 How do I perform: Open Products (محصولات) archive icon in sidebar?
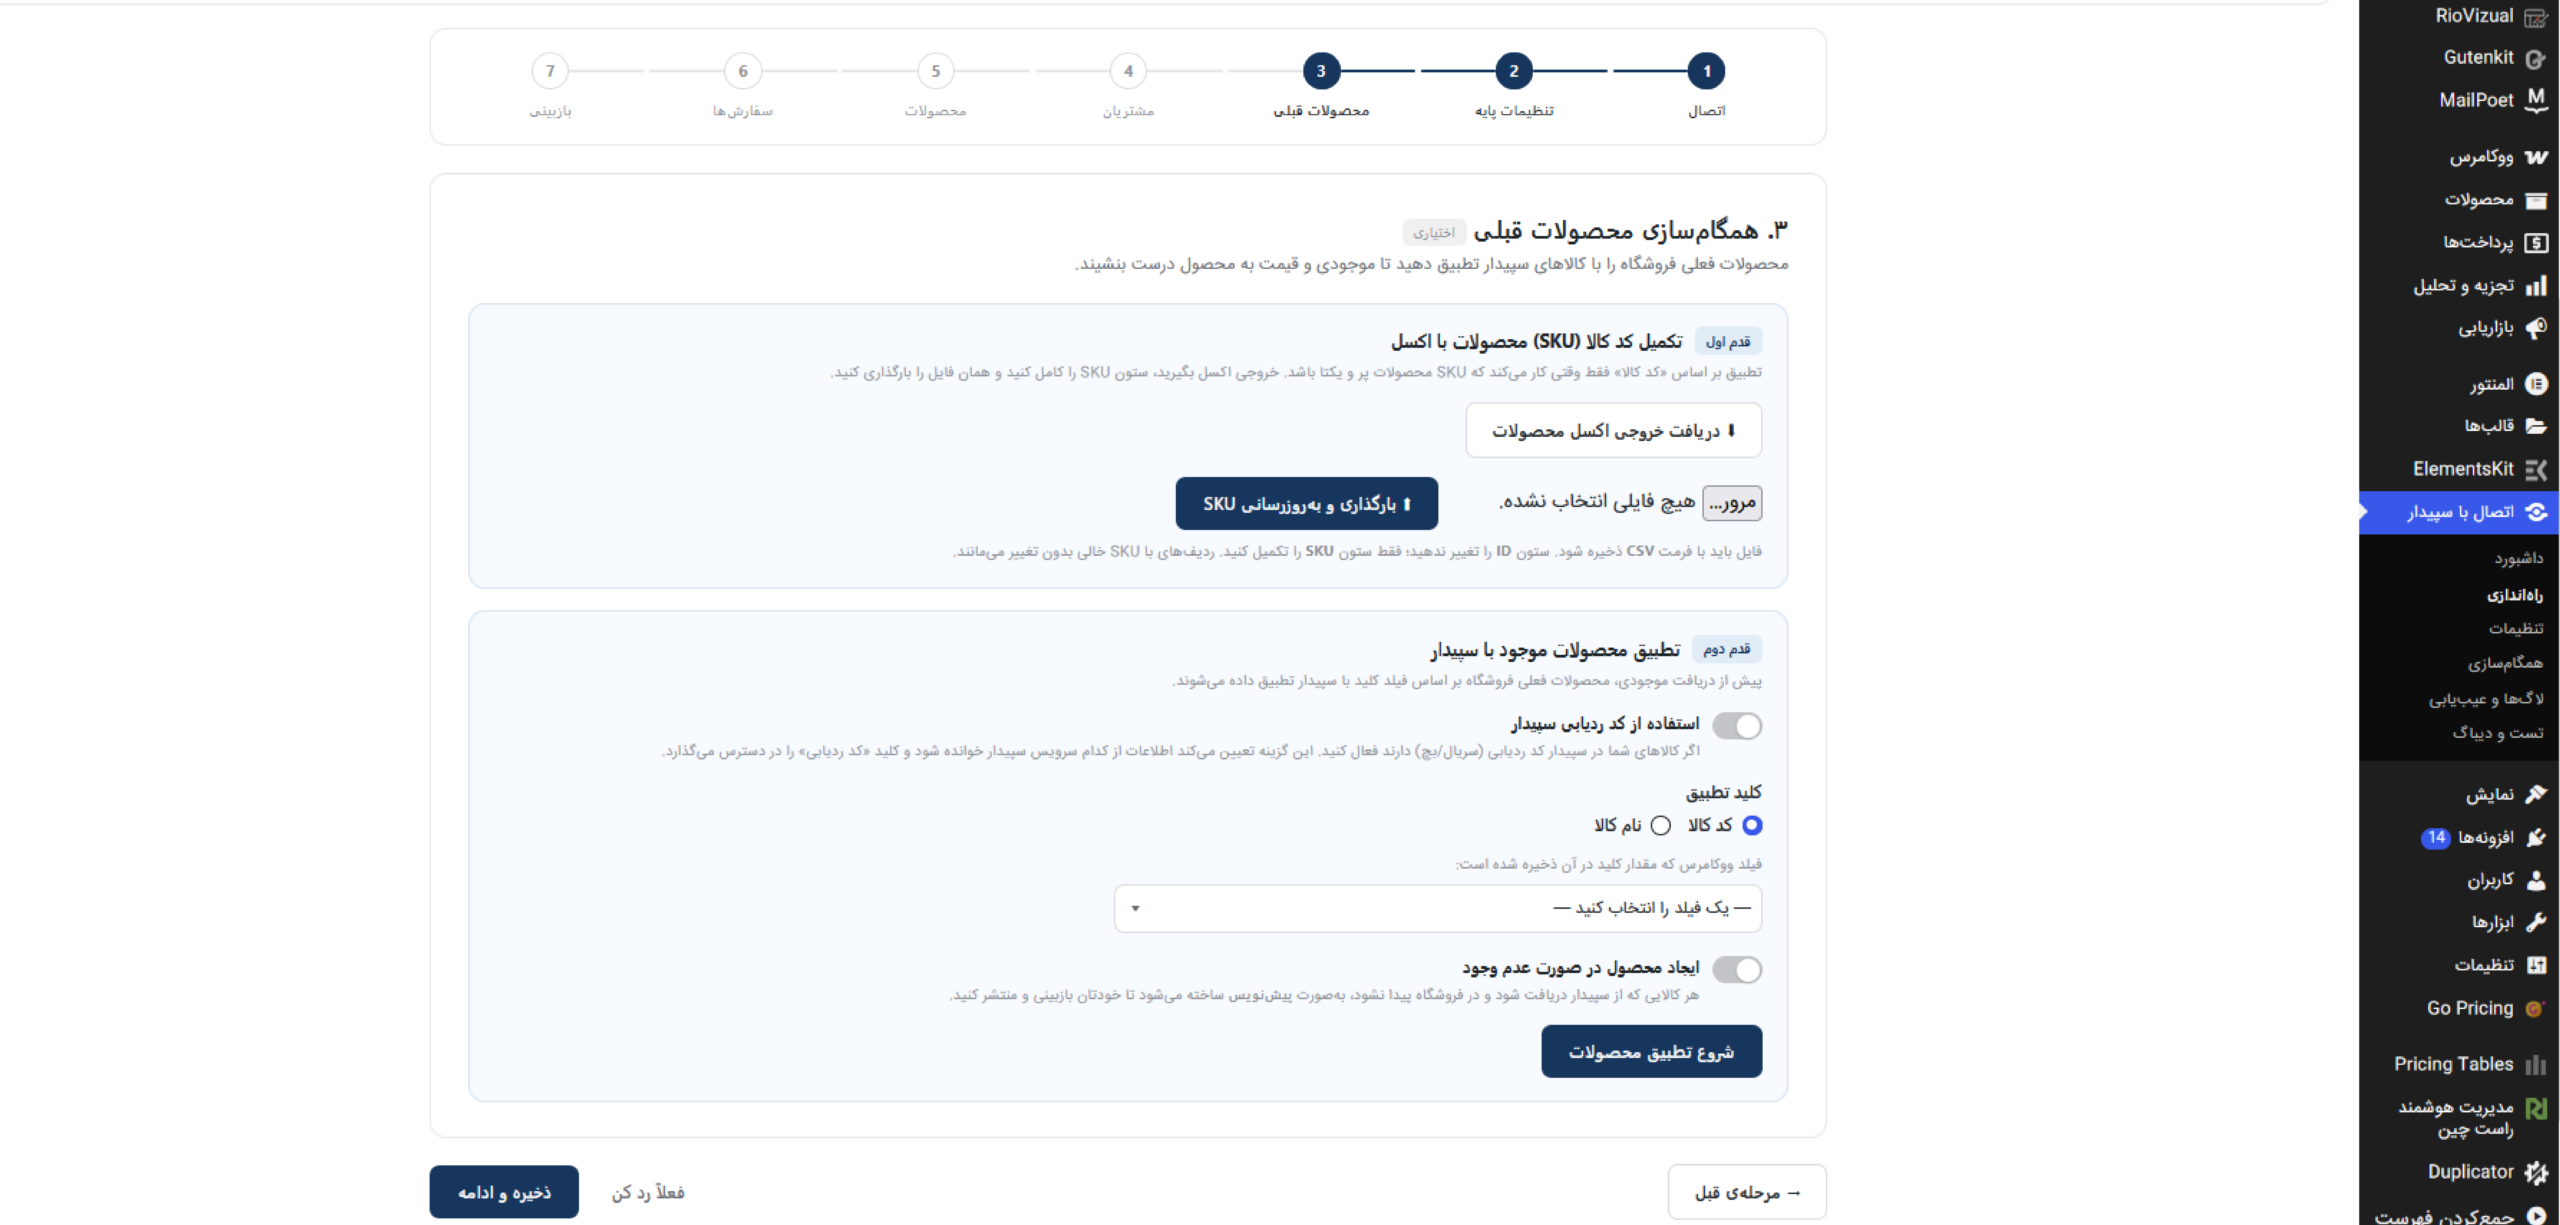[2535, 200]
